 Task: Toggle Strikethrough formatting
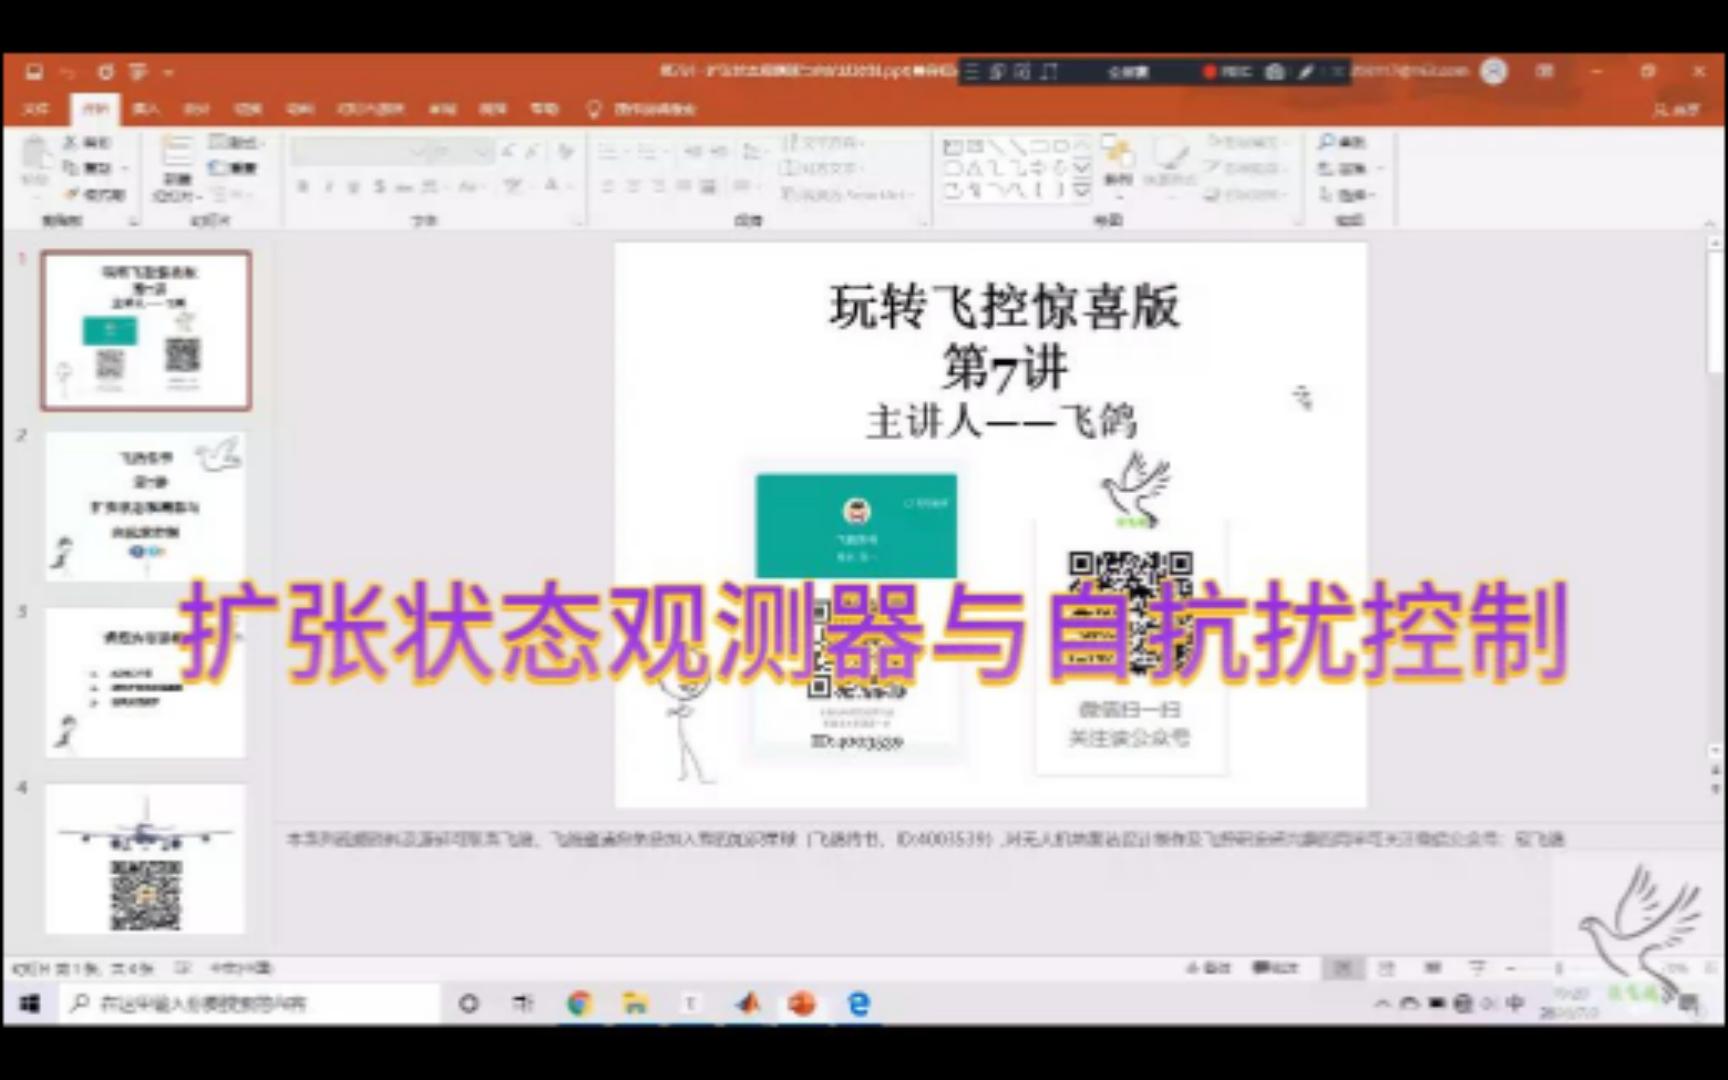[x=404, y=186]
